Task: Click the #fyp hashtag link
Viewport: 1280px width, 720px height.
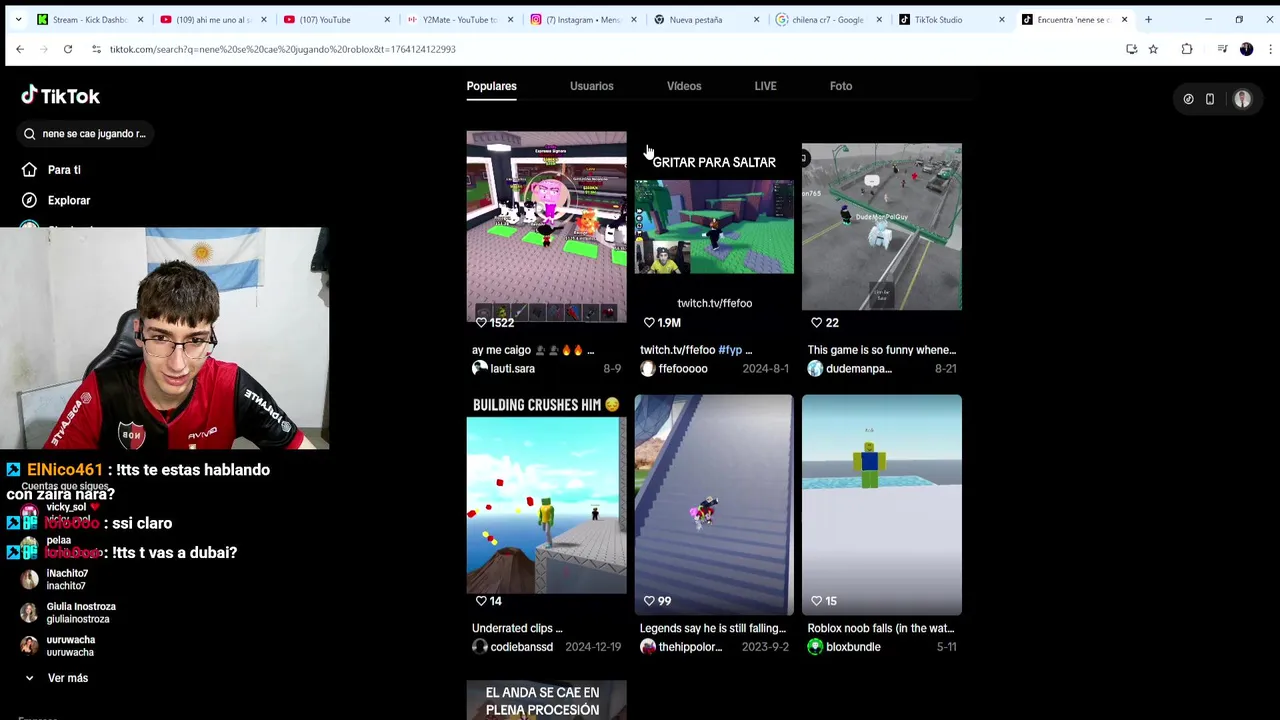Action: point(730,350)
